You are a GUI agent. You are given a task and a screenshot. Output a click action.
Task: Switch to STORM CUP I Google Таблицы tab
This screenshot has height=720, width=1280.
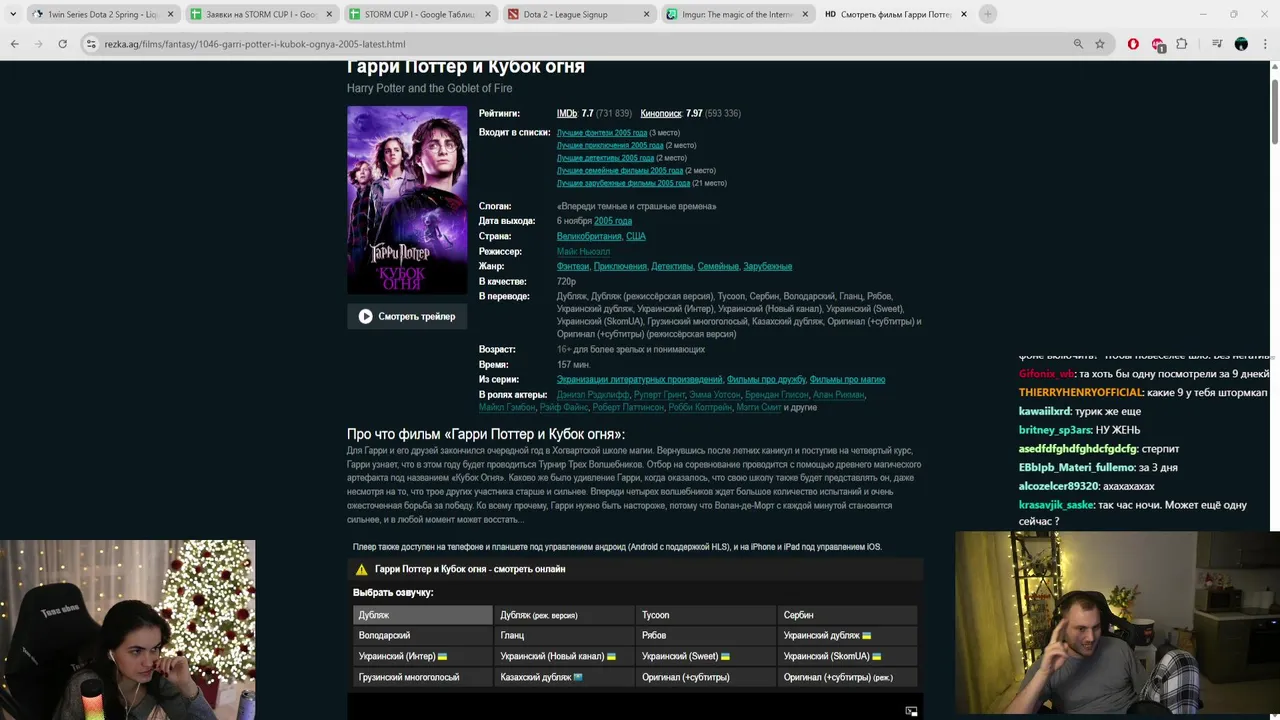pos(420,14)
